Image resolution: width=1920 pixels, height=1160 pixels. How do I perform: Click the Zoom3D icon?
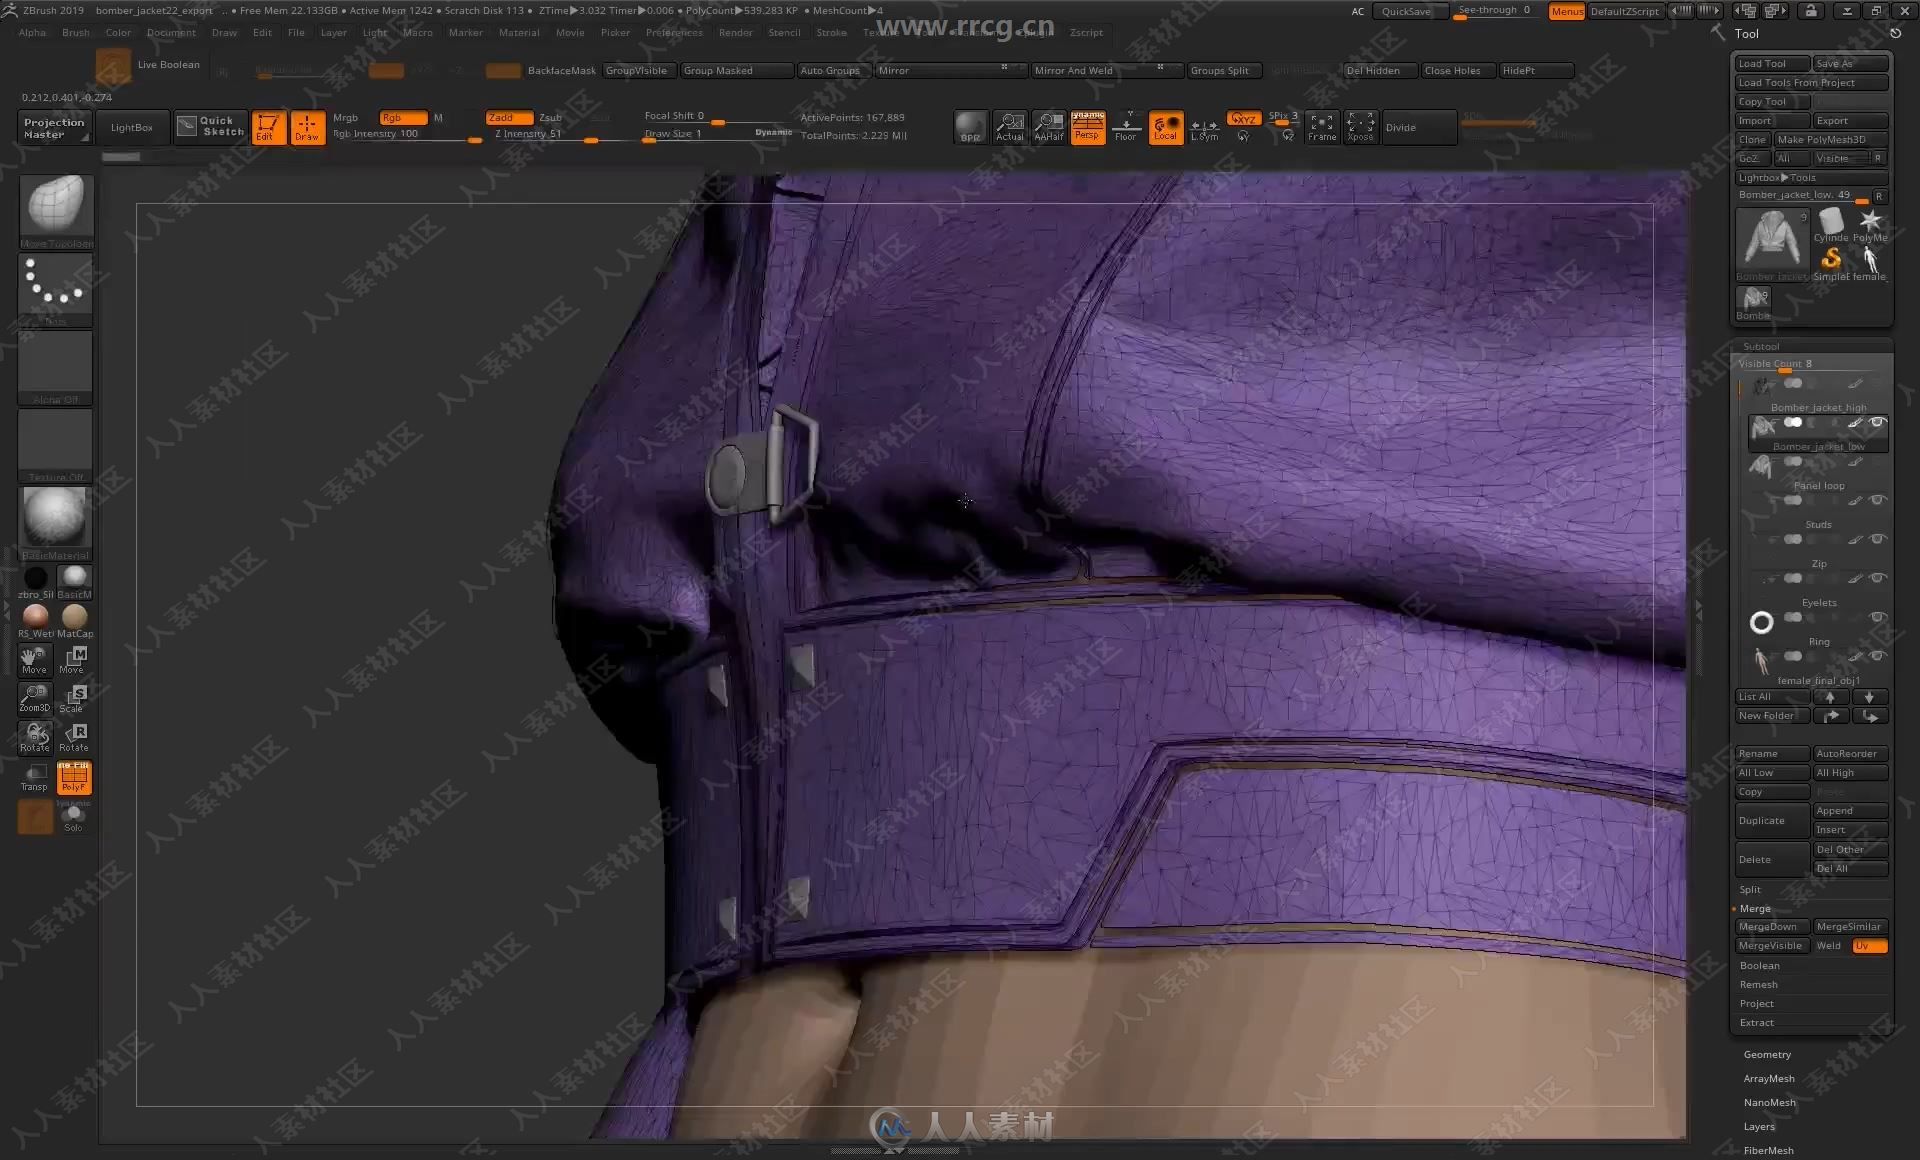[x=34, y=698]
